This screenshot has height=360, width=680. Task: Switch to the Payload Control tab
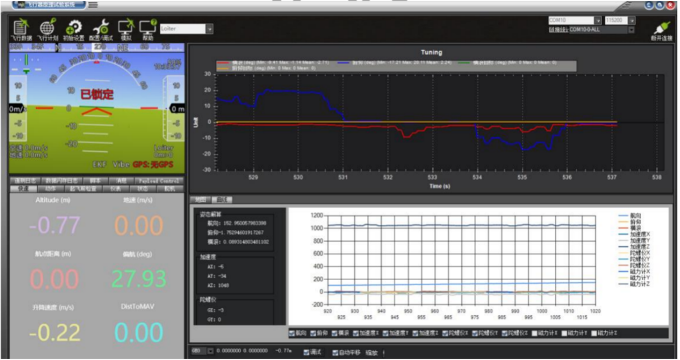click(x=159, y=180)
